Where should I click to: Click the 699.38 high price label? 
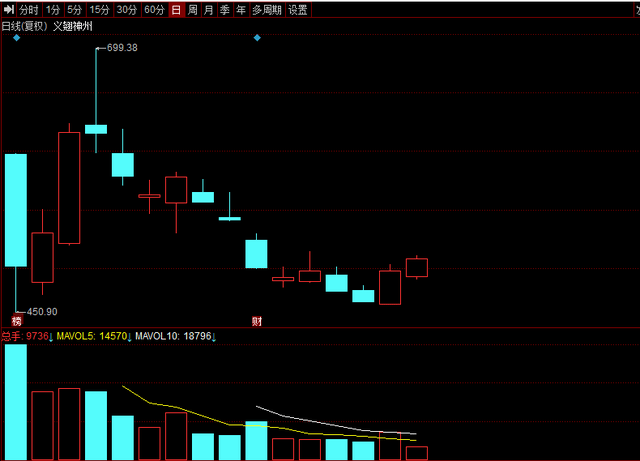tap(122, 48)
